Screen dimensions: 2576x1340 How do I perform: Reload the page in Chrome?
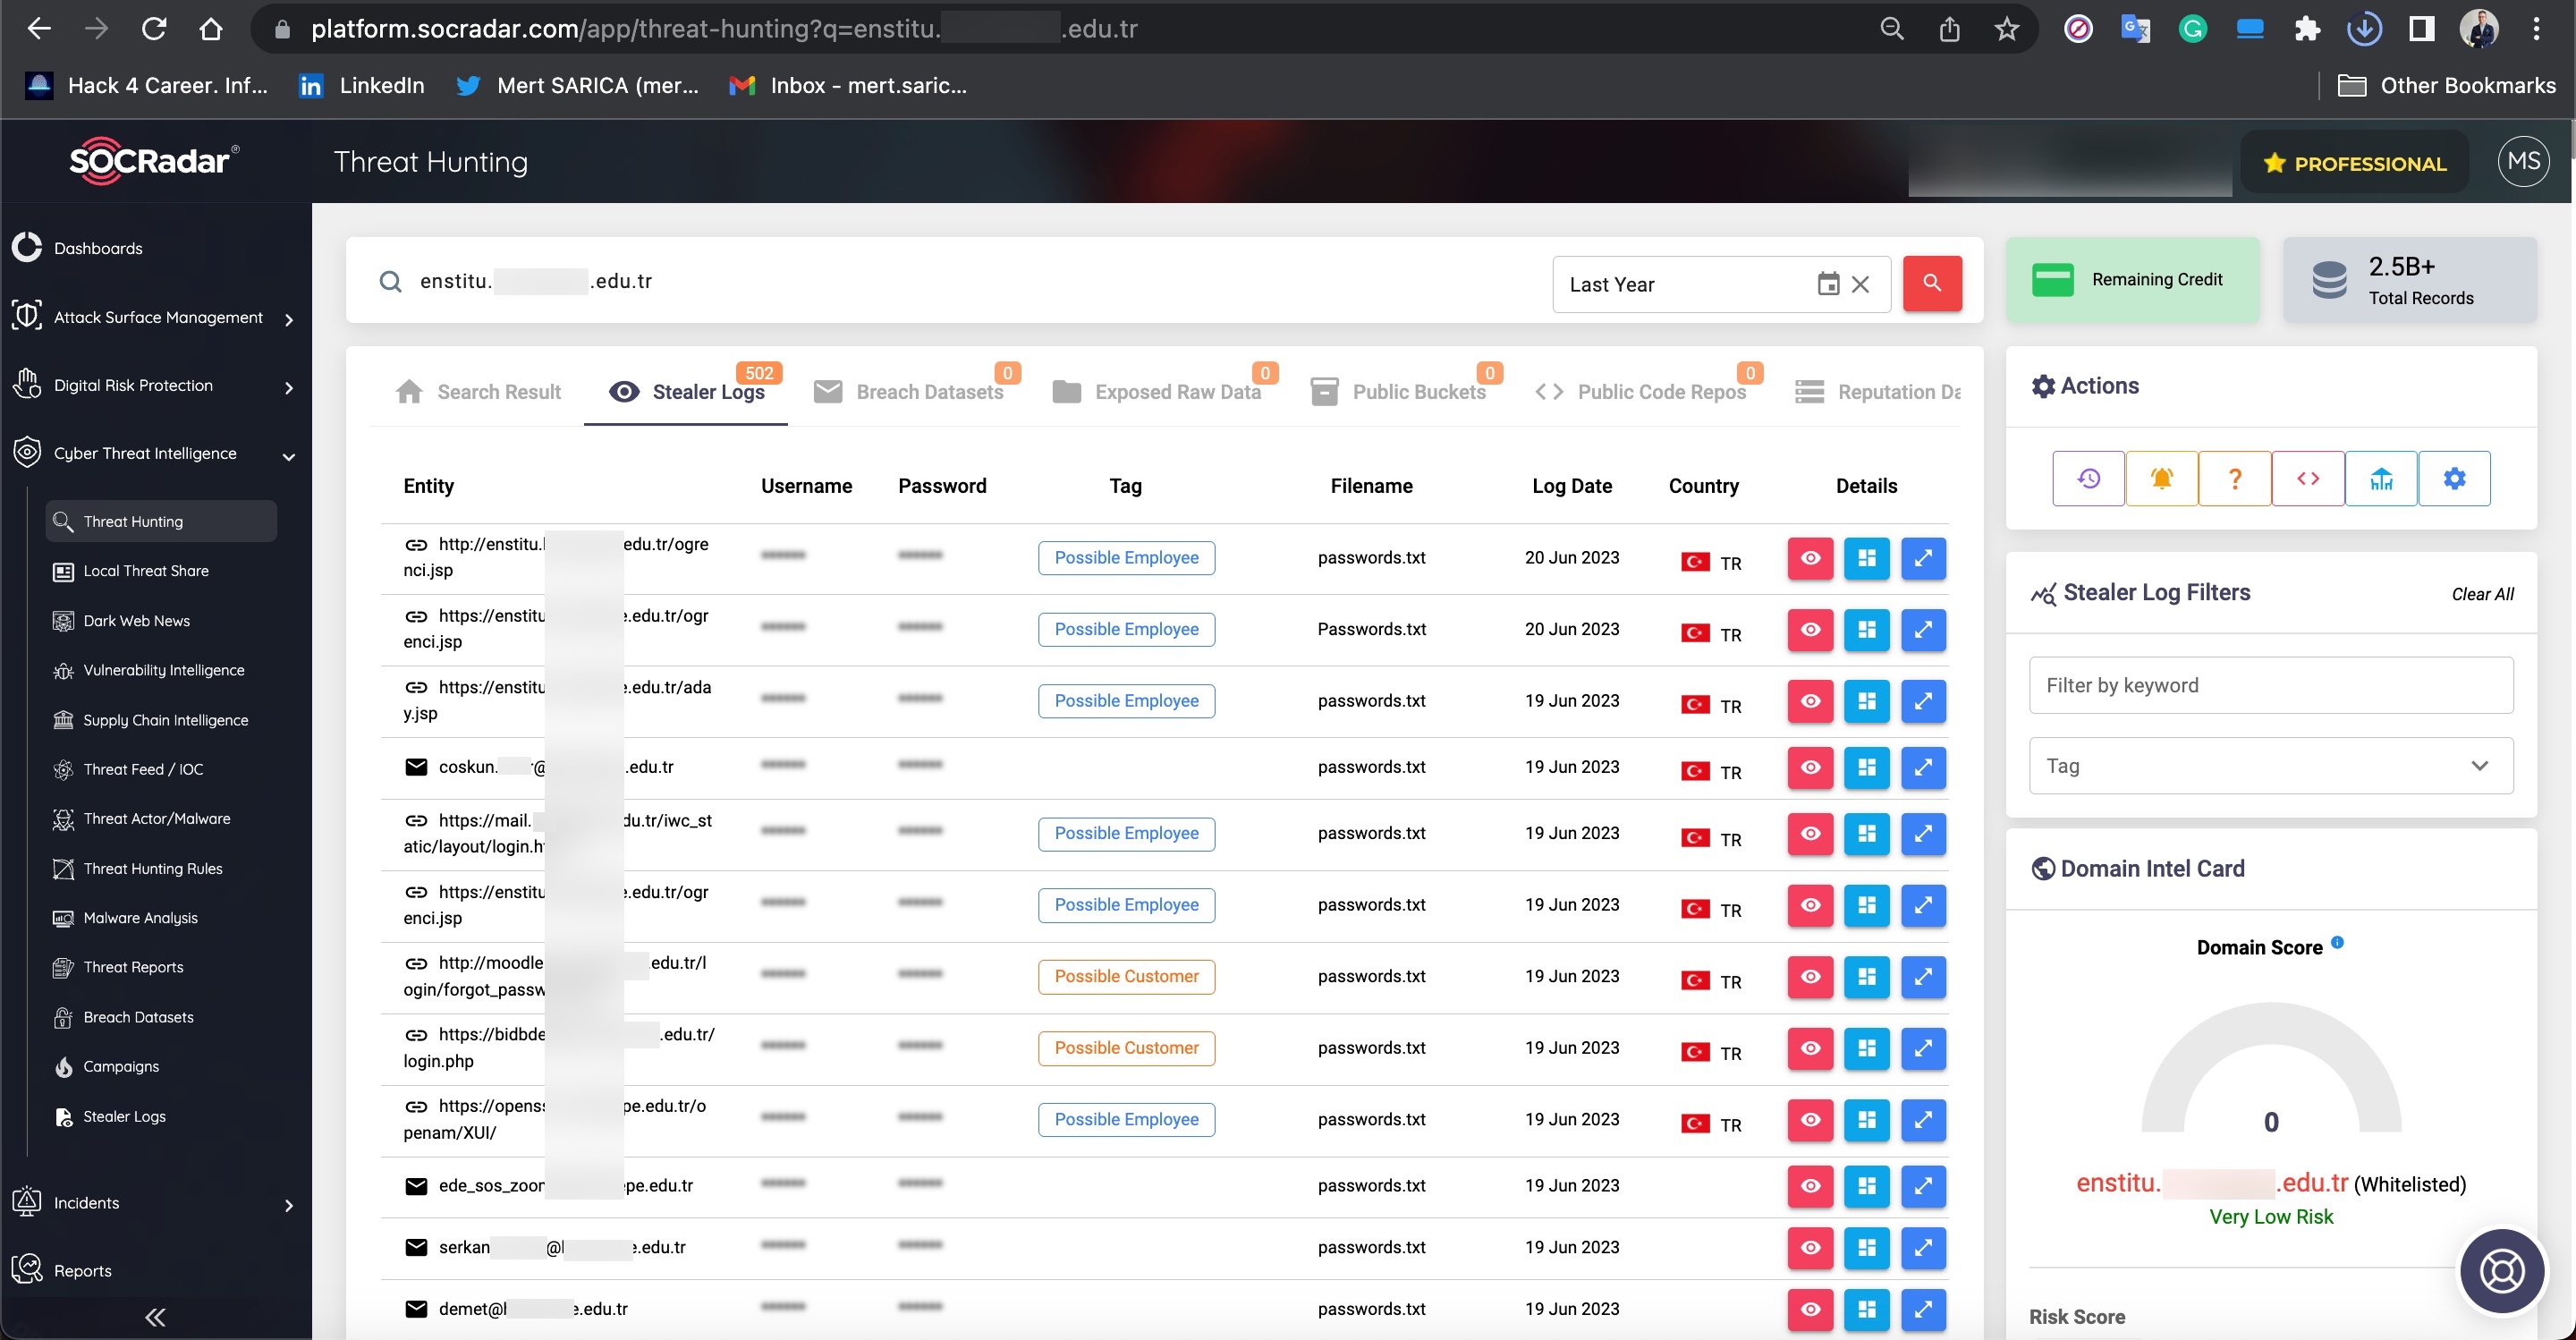click(153, 29)
